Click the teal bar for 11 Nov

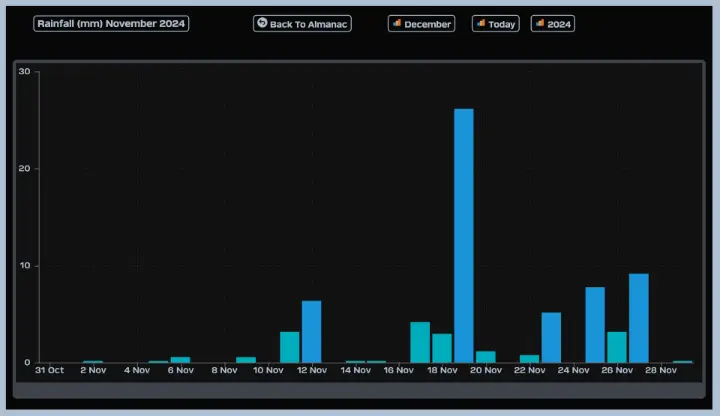[290, 347]
